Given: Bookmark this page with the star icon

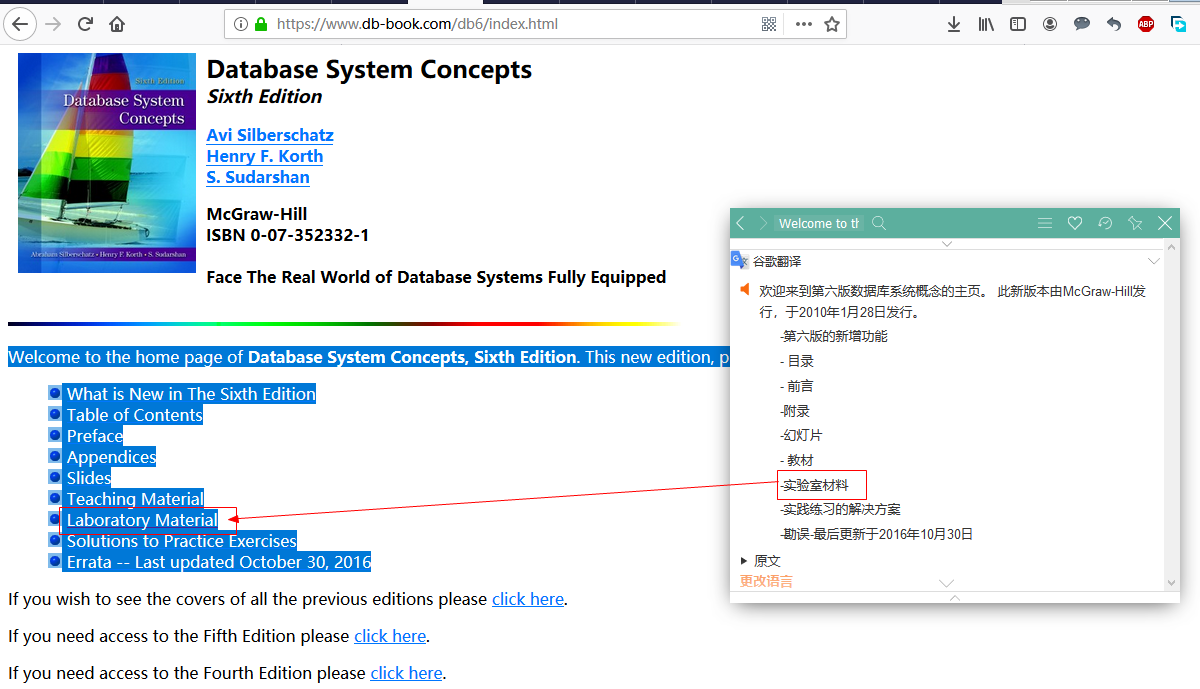Looking at the screenshot, I should click(x=832, y=24).
